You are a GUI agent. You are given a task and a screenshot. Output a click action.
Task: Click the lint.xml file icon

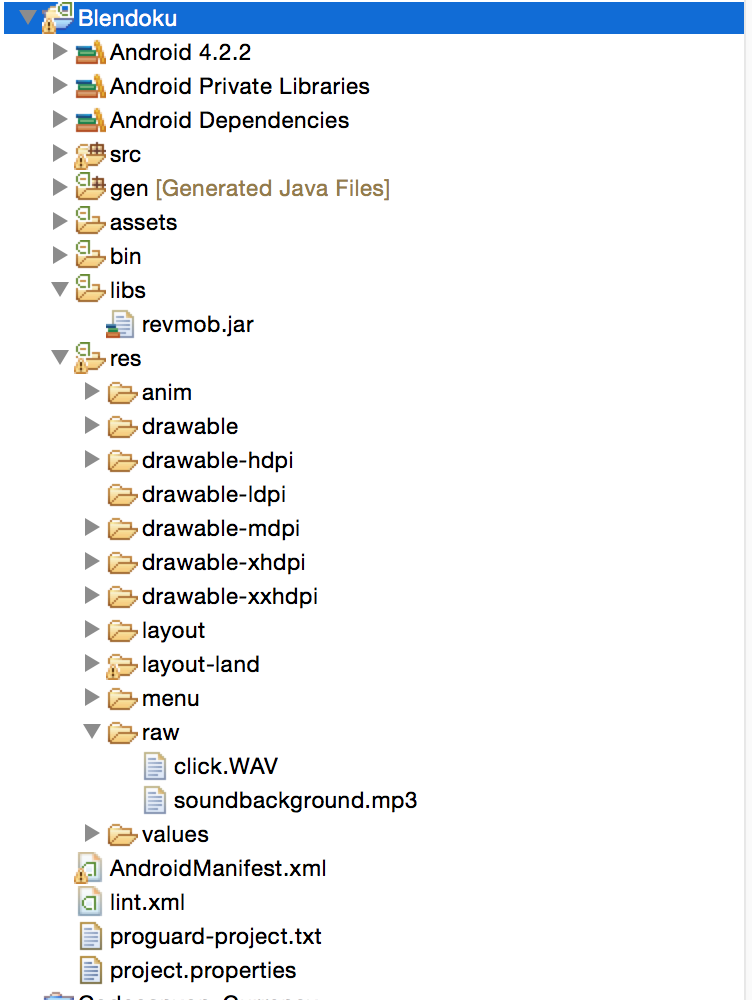[91, 903]
